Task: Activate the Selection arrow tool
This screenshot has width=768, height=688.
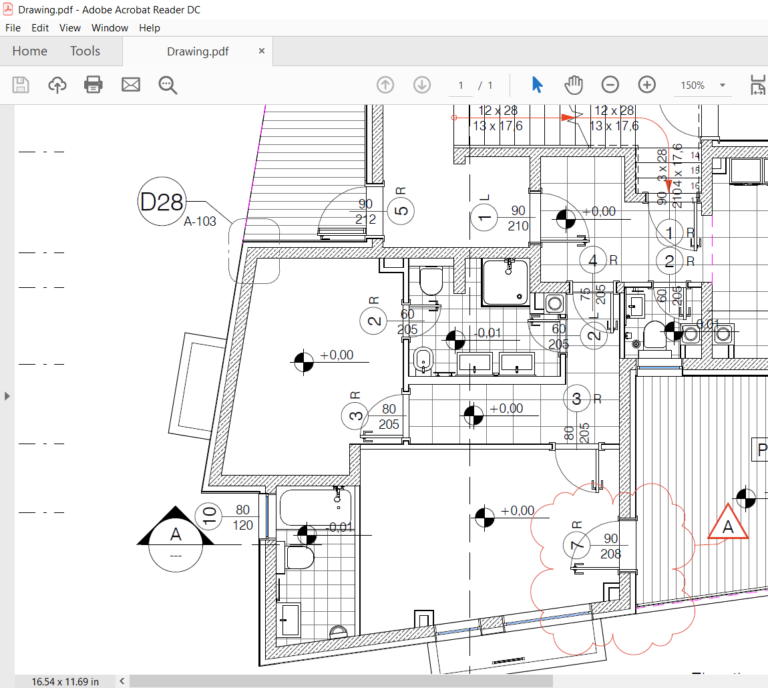Action: pos(537,85)
